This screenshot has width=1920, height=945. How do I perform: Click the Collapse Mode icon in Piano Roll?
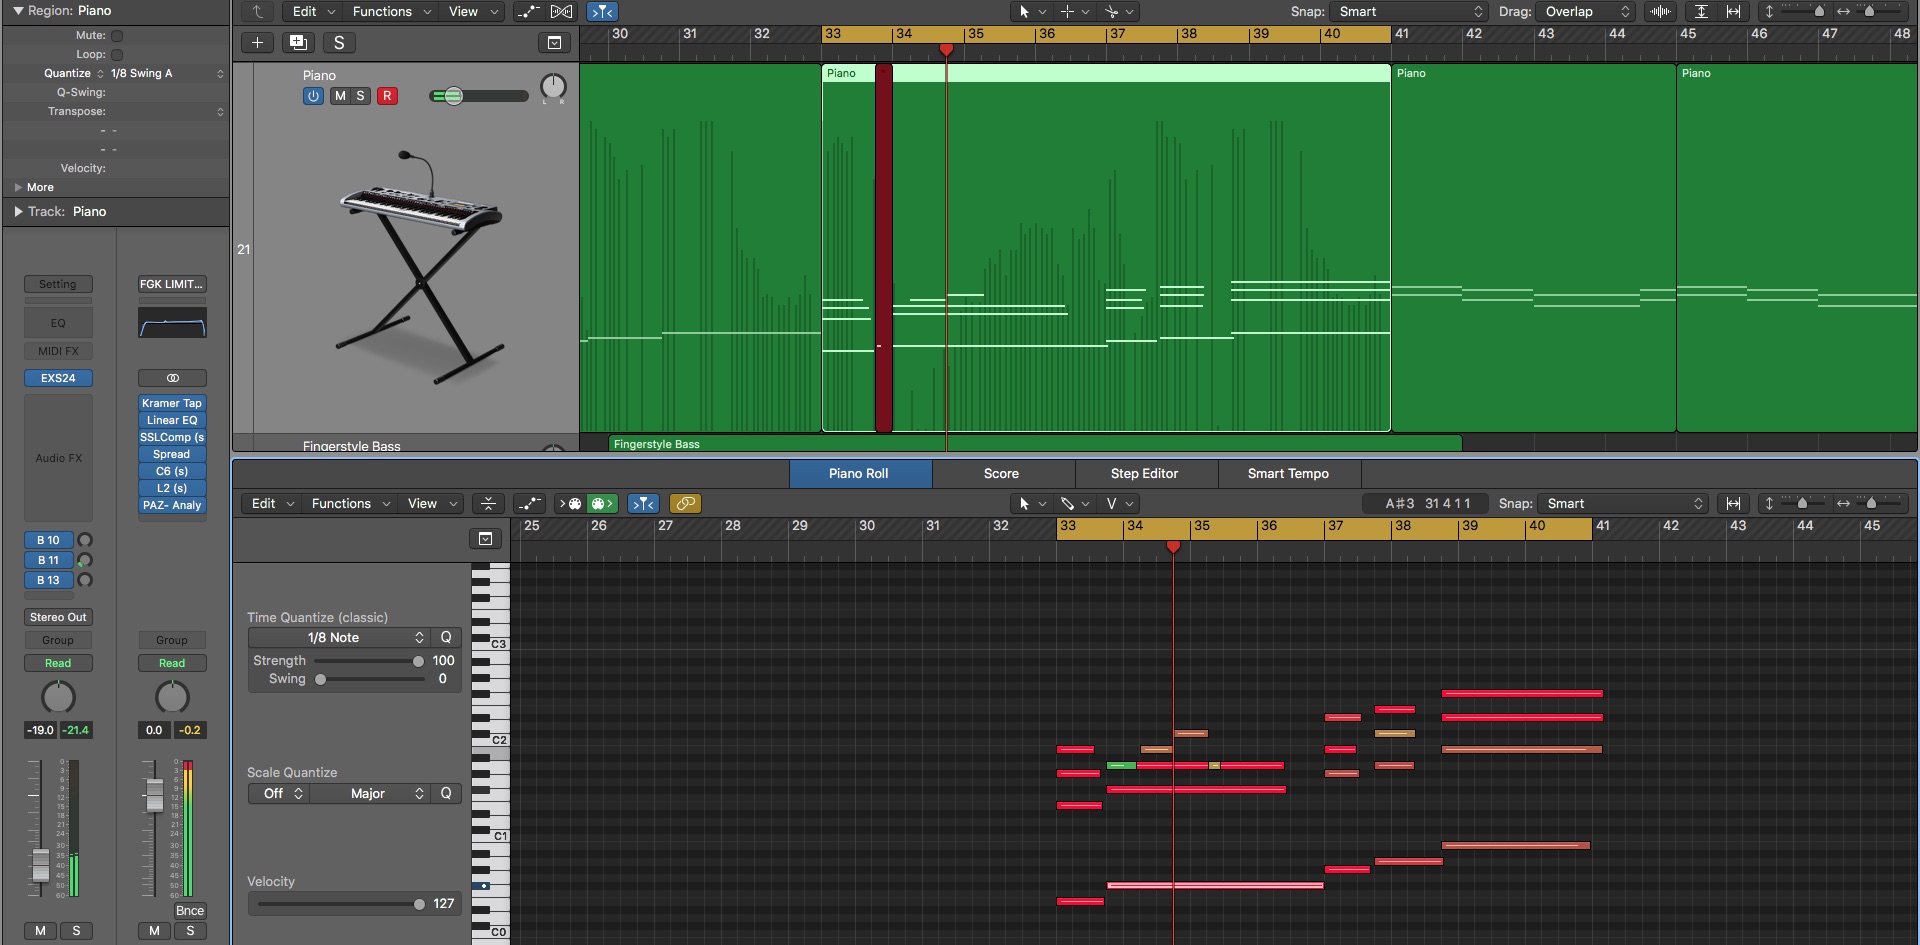point(488,503)
